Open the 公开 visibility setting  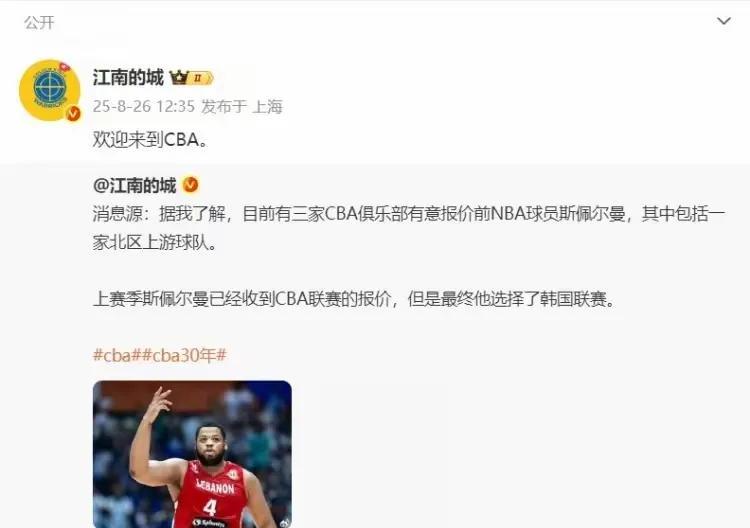39,22
